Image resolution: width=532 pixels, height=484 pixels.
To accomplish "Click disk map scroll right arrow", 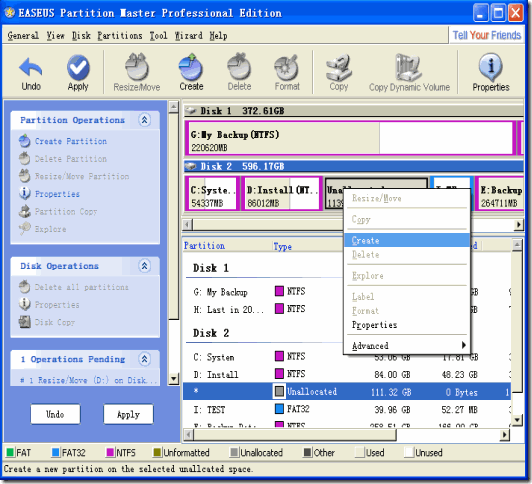I will tap(518, 224).
